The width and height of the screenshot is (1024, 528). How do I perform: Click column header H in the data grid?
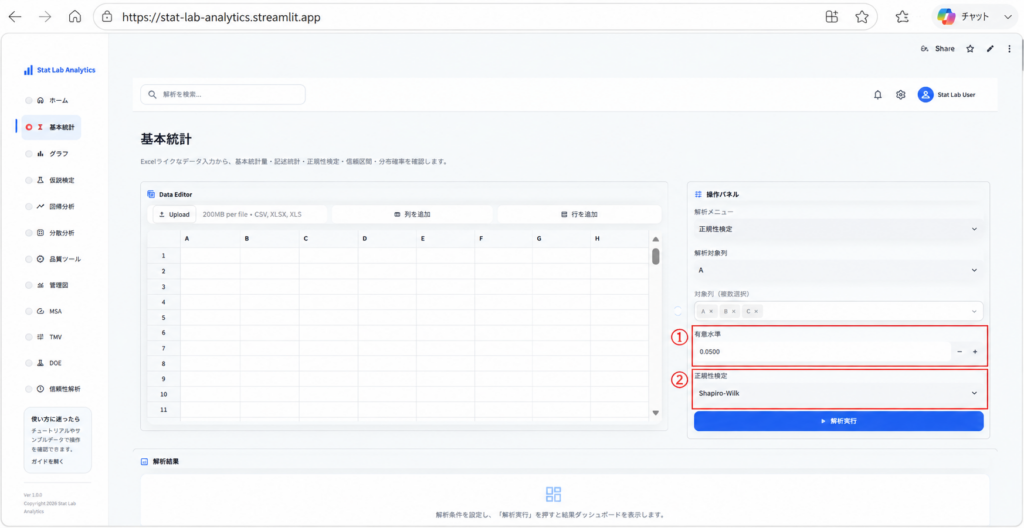pos(619,239)
